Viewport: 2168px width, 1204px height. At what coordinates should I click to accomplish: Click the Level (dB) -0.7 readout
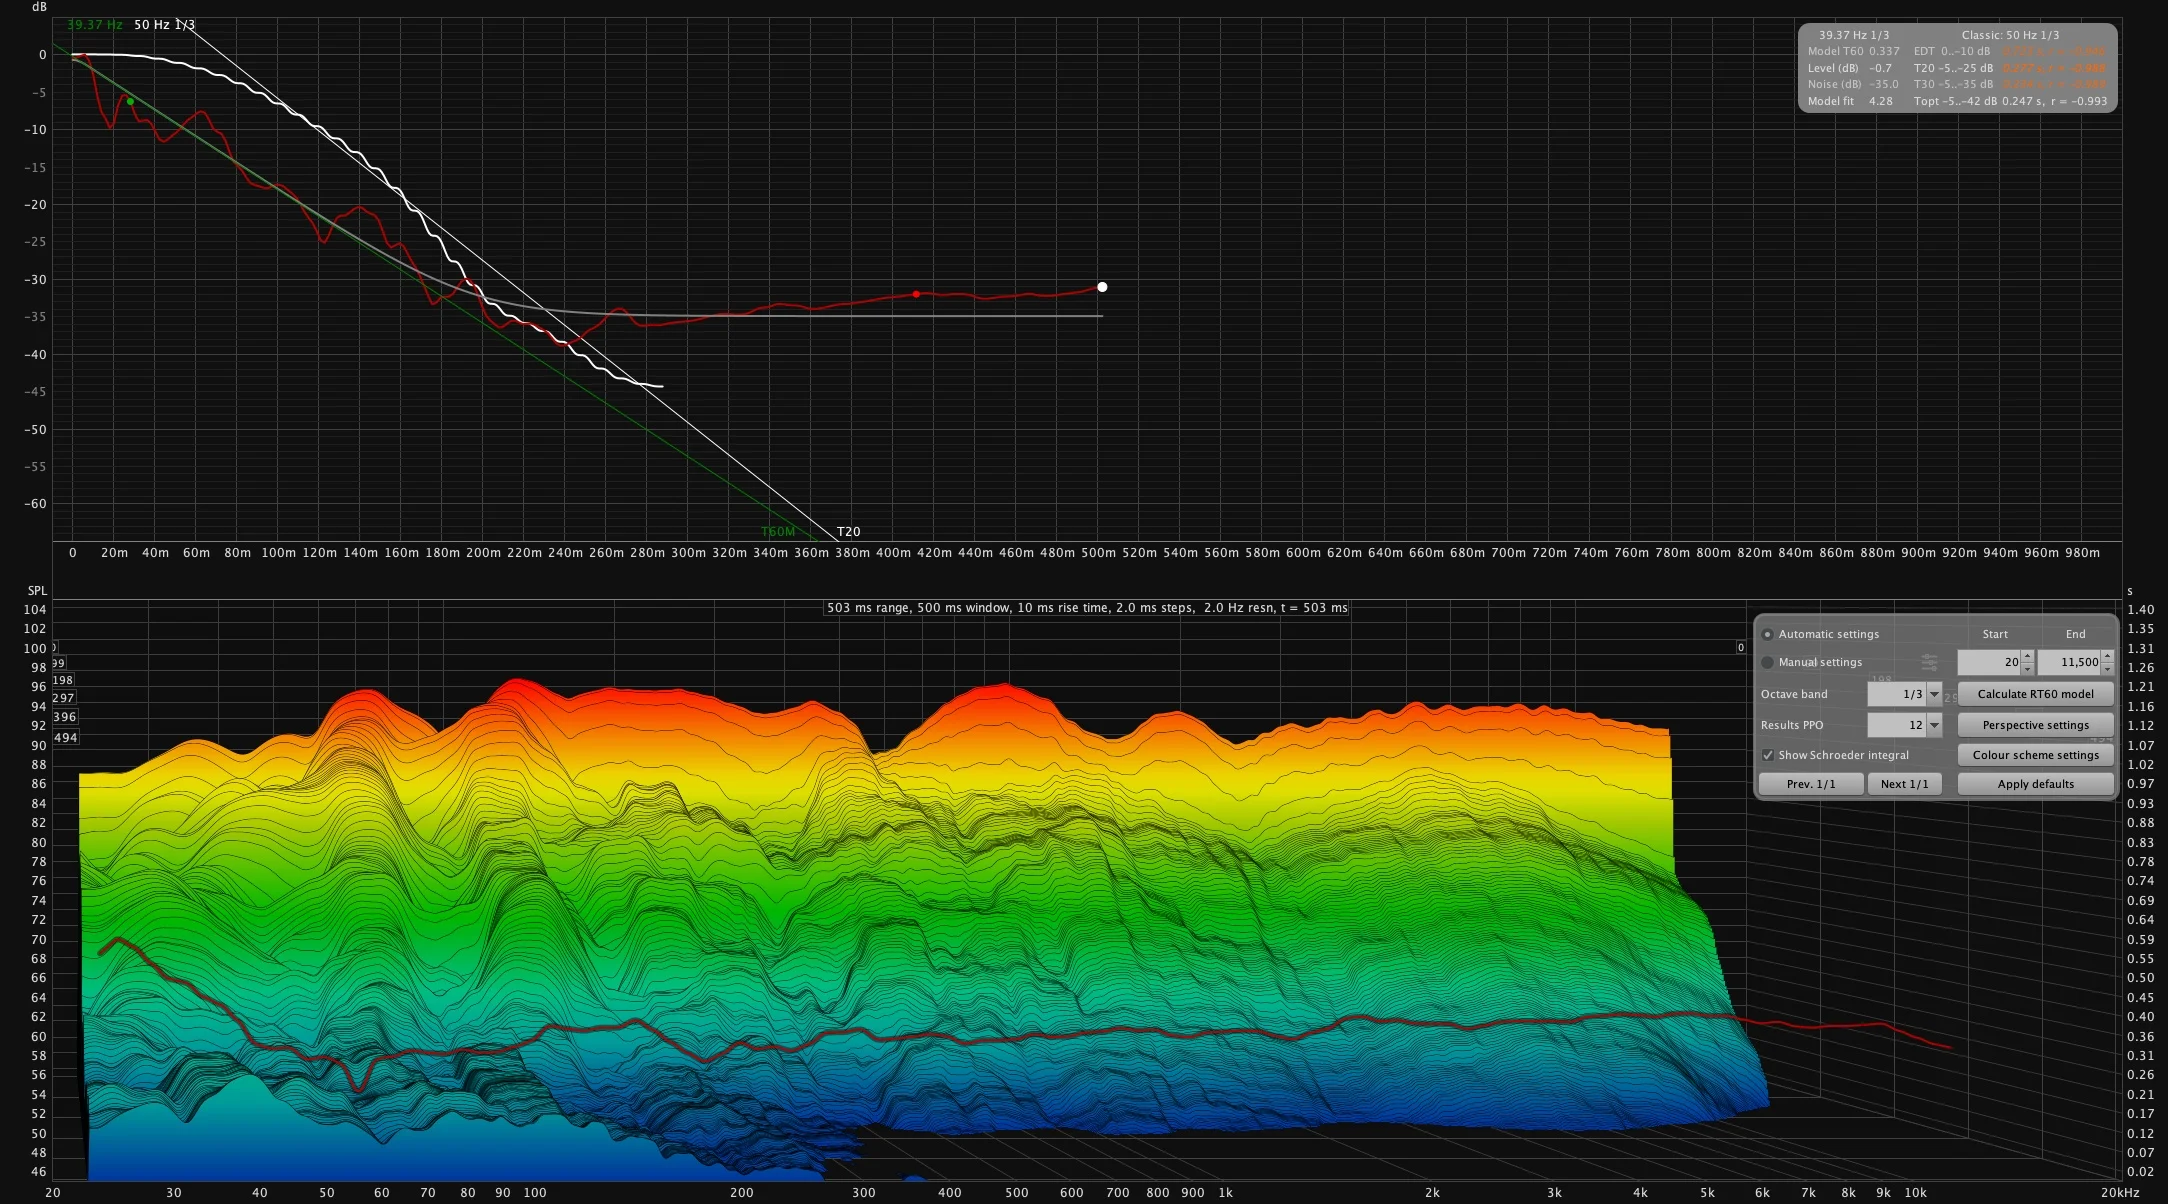(1849, 68)
